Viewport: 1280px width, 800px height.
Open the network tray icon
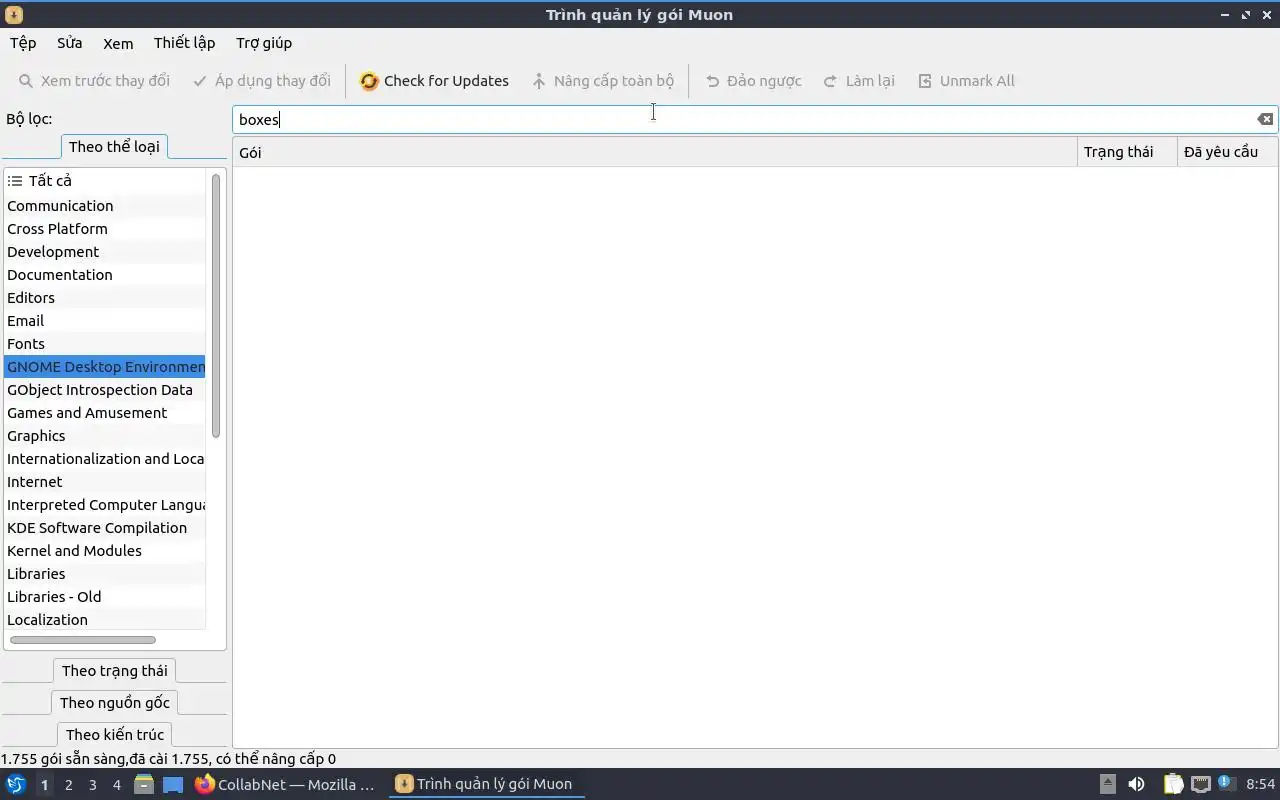pyautogui.click(x=1200, y=785)
